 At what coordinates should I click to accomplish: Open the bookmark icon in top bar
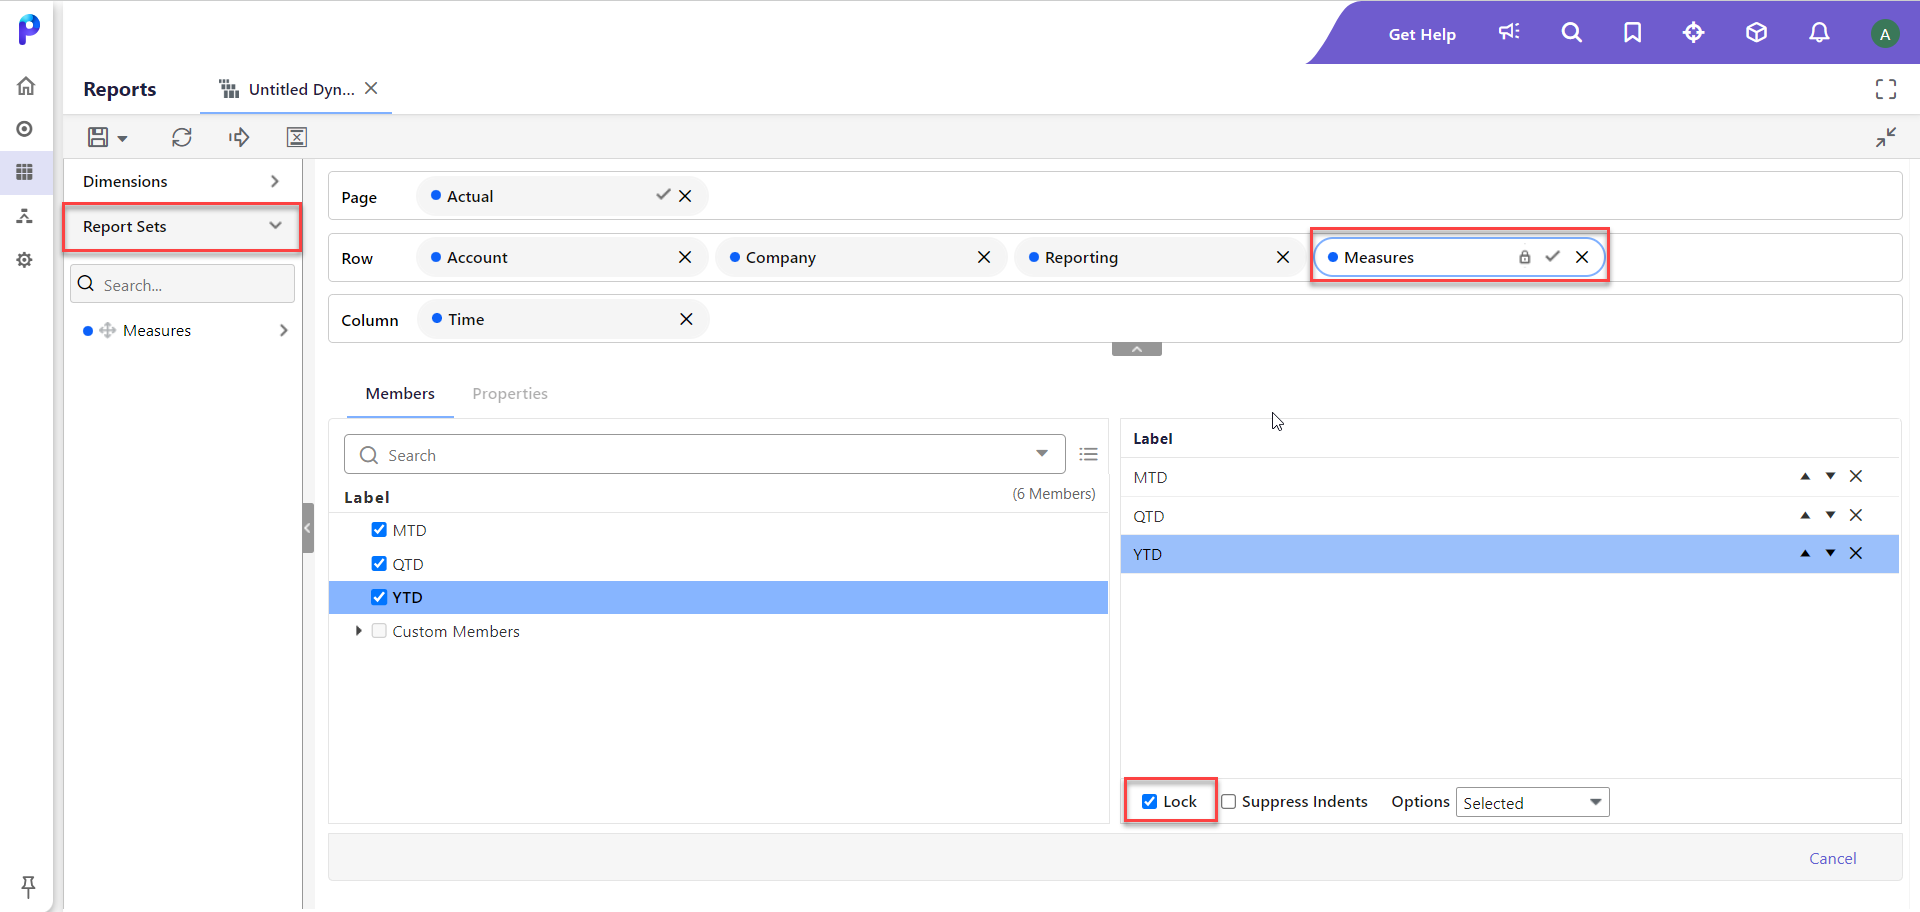tap(1633, 33)
